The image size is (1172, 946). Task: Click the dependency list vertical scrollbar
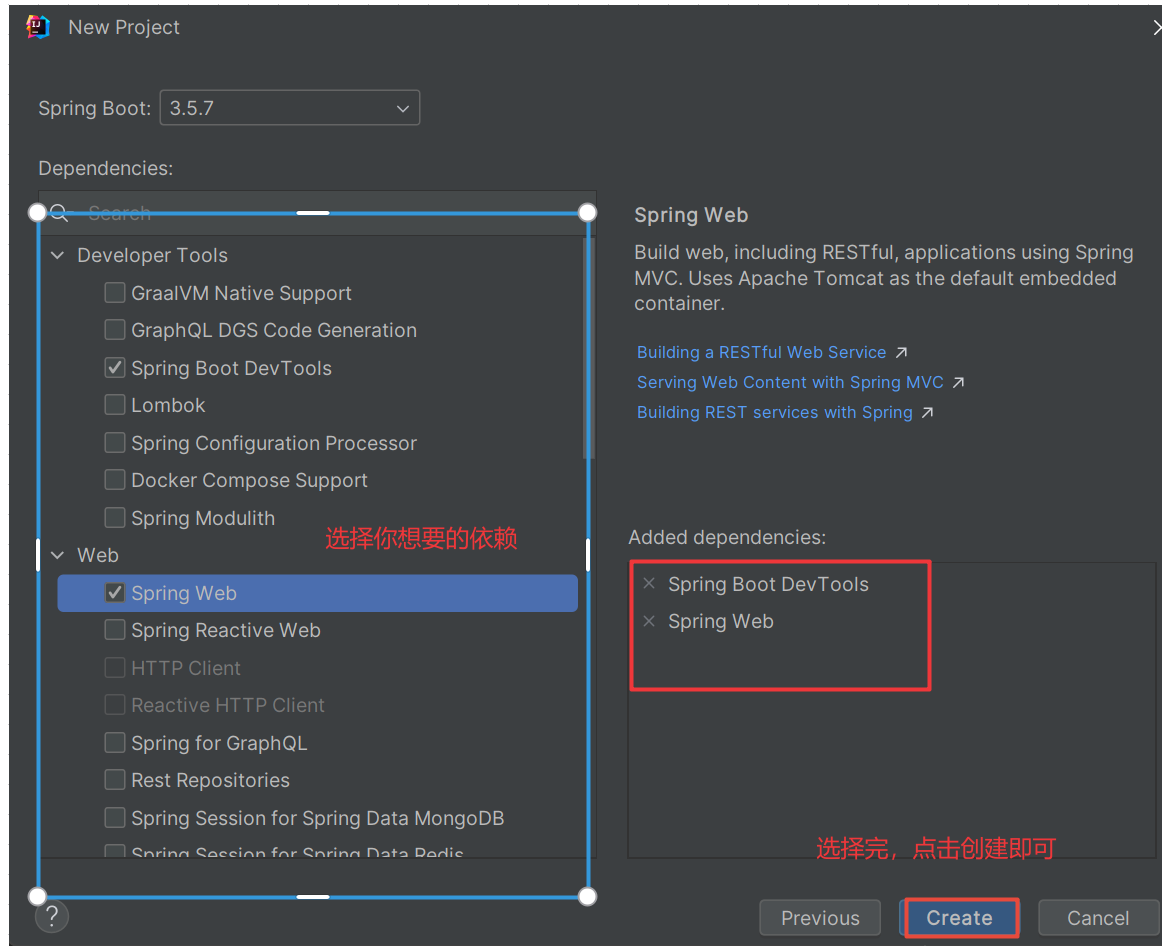pyautogui.click(x=588, y=347)
